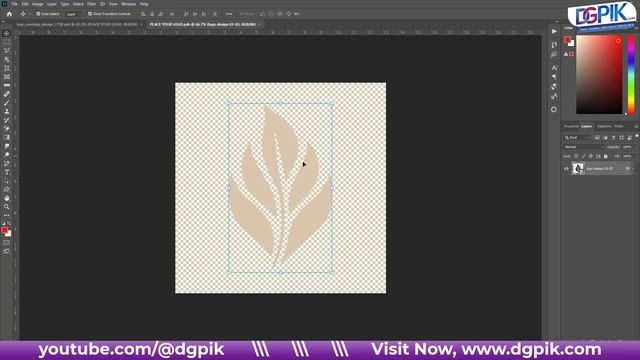
Task: Toggle Show Transform Controls checkbox
Action: pos(90,14)
